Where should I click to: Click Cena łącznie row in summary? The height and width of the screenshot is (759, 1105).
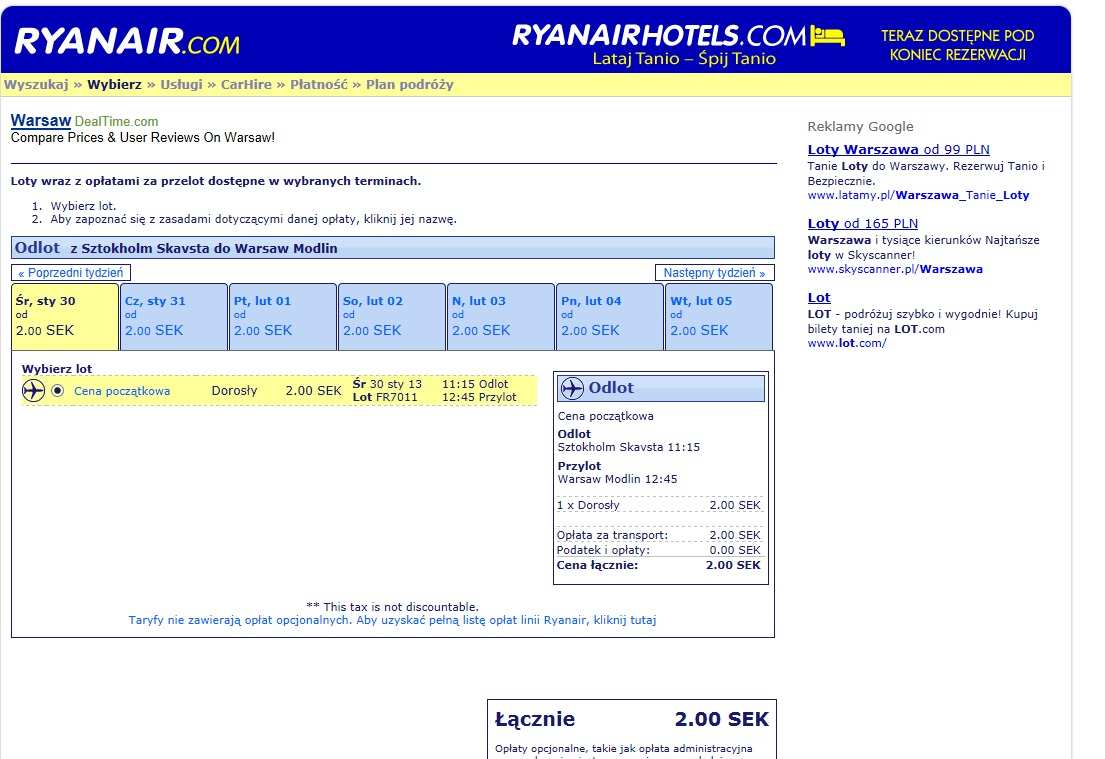point(659,565)
